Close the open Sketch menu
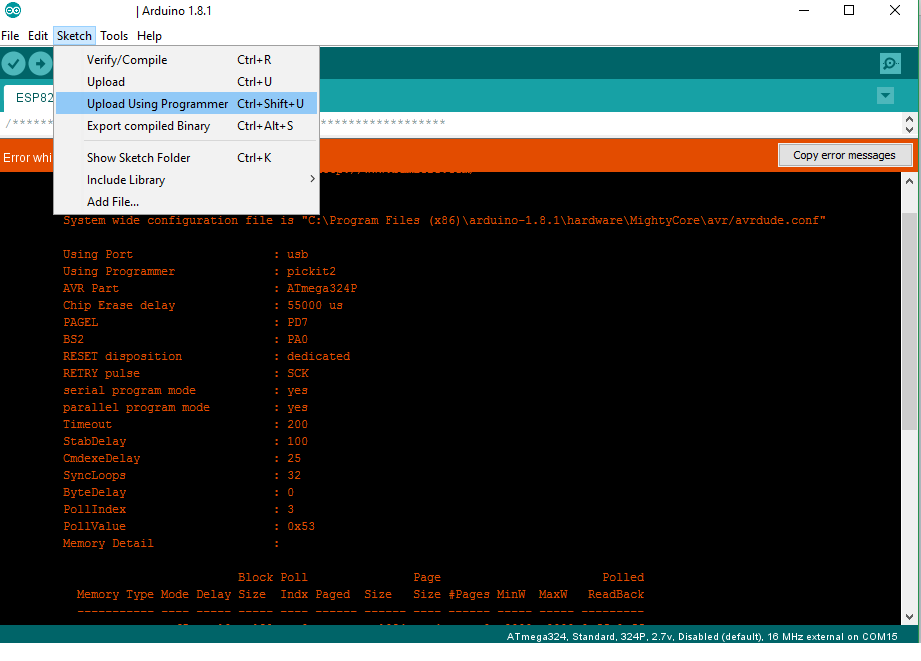921x661 pixels. pyautogui.click(x=74, y=36)
